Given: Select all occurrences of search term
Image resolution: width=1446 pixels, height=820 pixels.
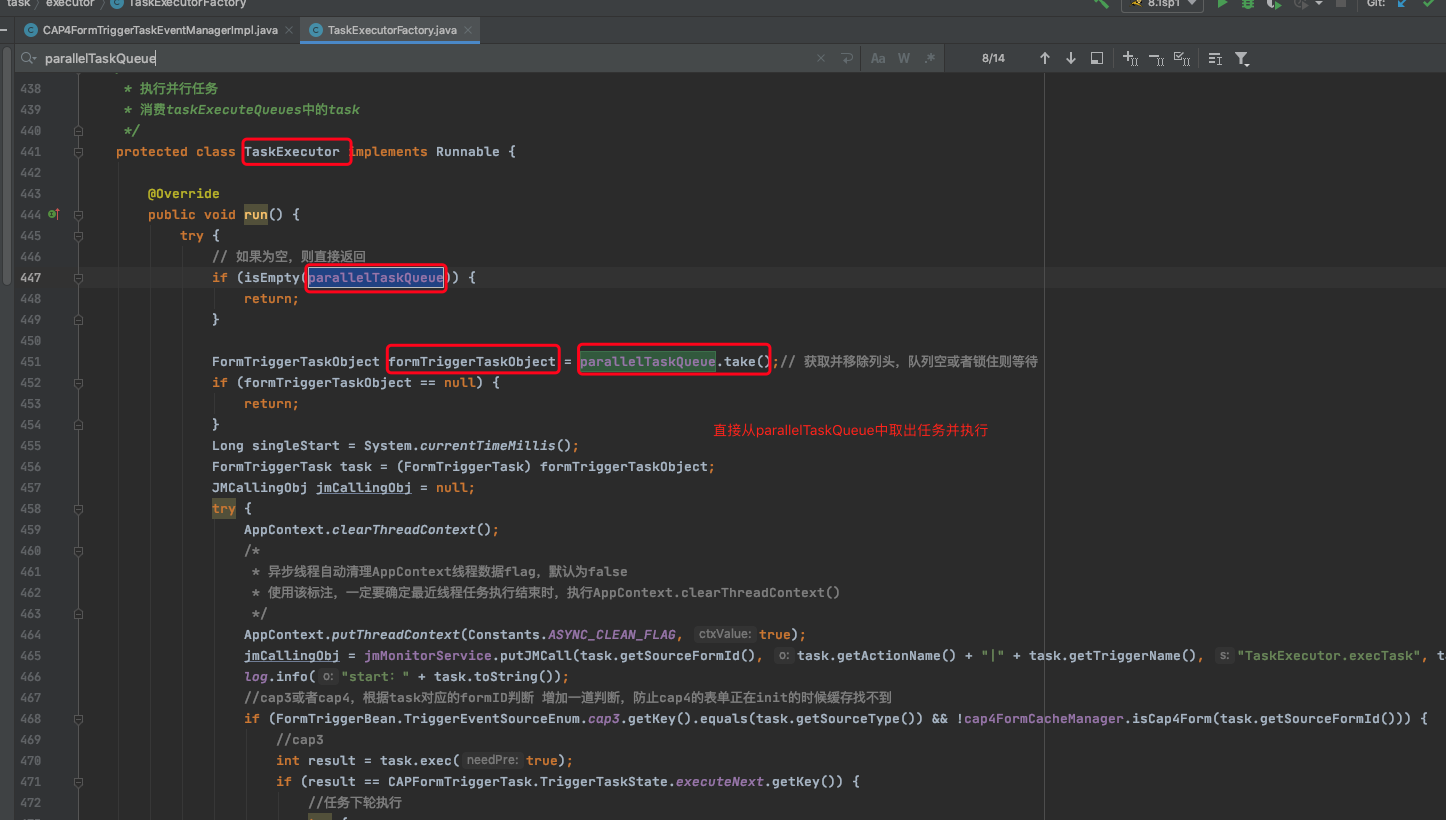Looking at the screenshot, I should coord(1181,59).
